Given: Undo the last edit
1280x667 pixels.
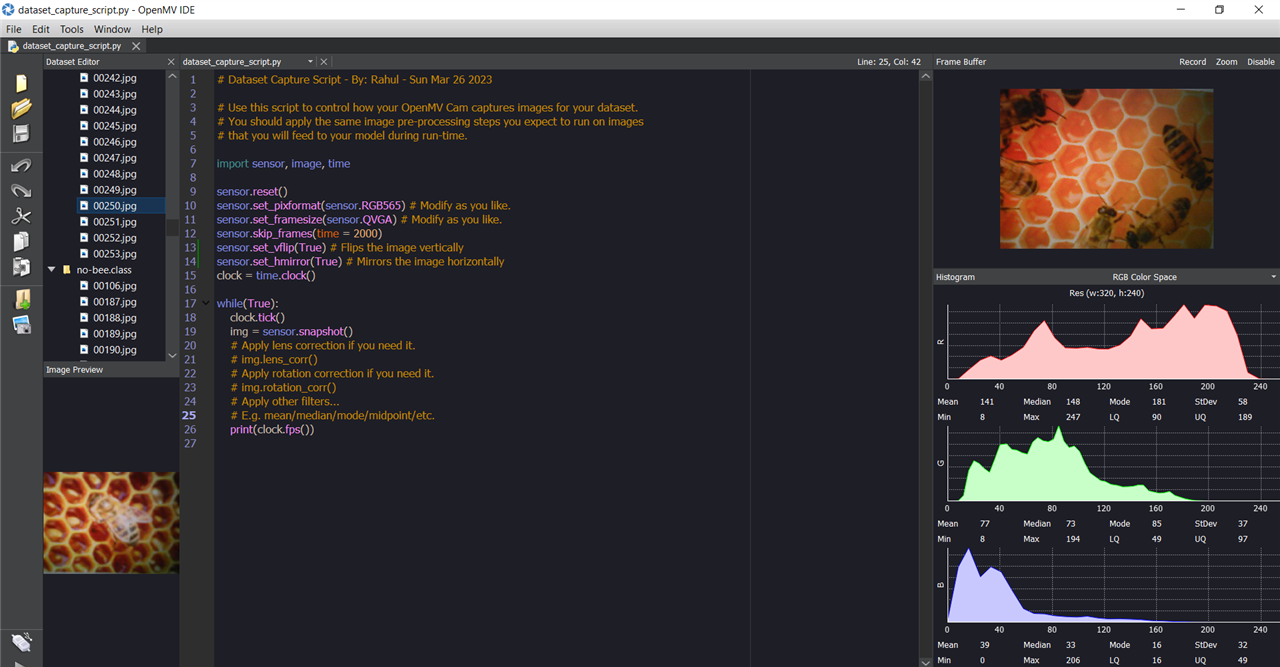Looking at the screenshot, I should coord(21,165).
